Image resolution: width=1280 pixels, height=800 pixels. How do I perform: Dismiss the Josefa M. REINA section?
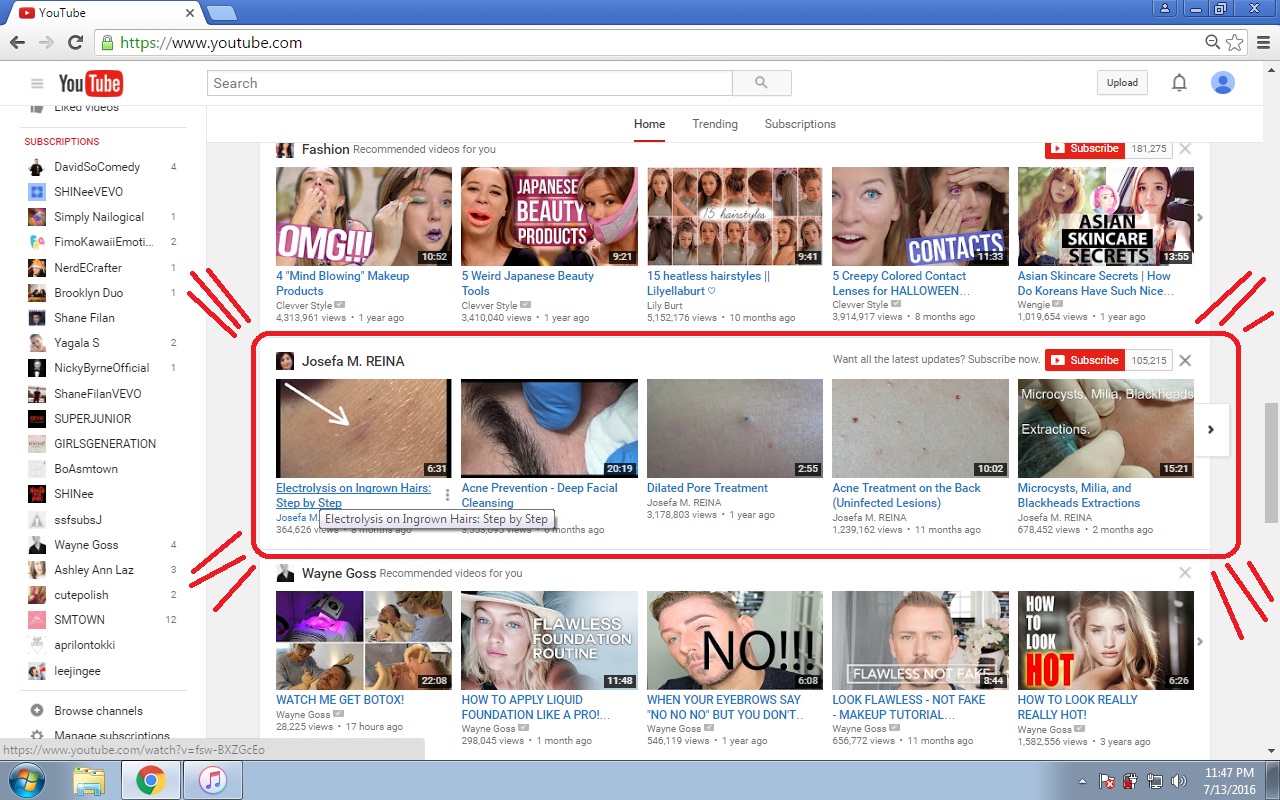tap(1185, 360)
